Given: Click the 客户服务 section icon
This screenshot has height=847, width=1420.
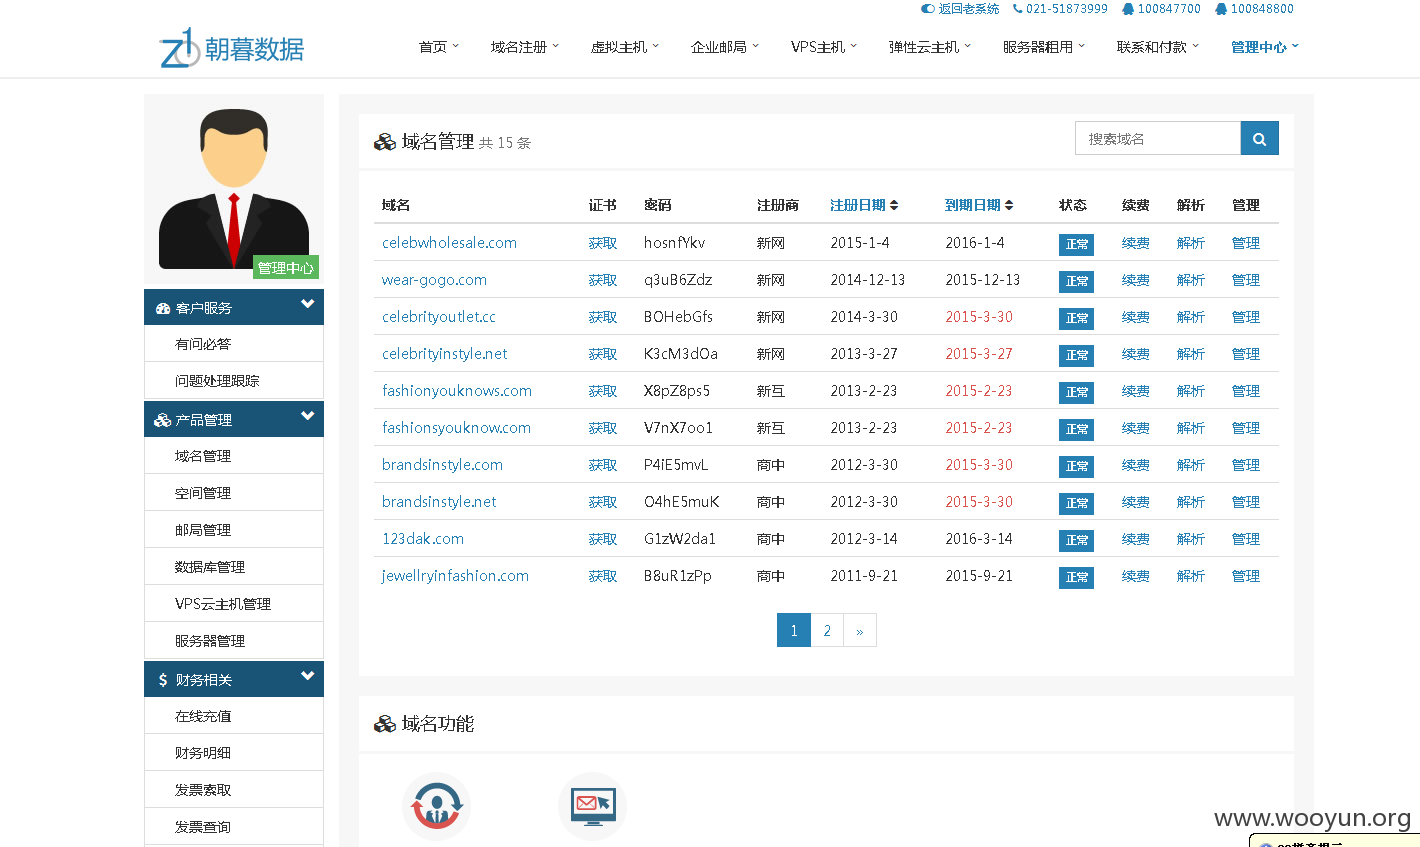Looking at the screenshot, I should click(163, 308).
